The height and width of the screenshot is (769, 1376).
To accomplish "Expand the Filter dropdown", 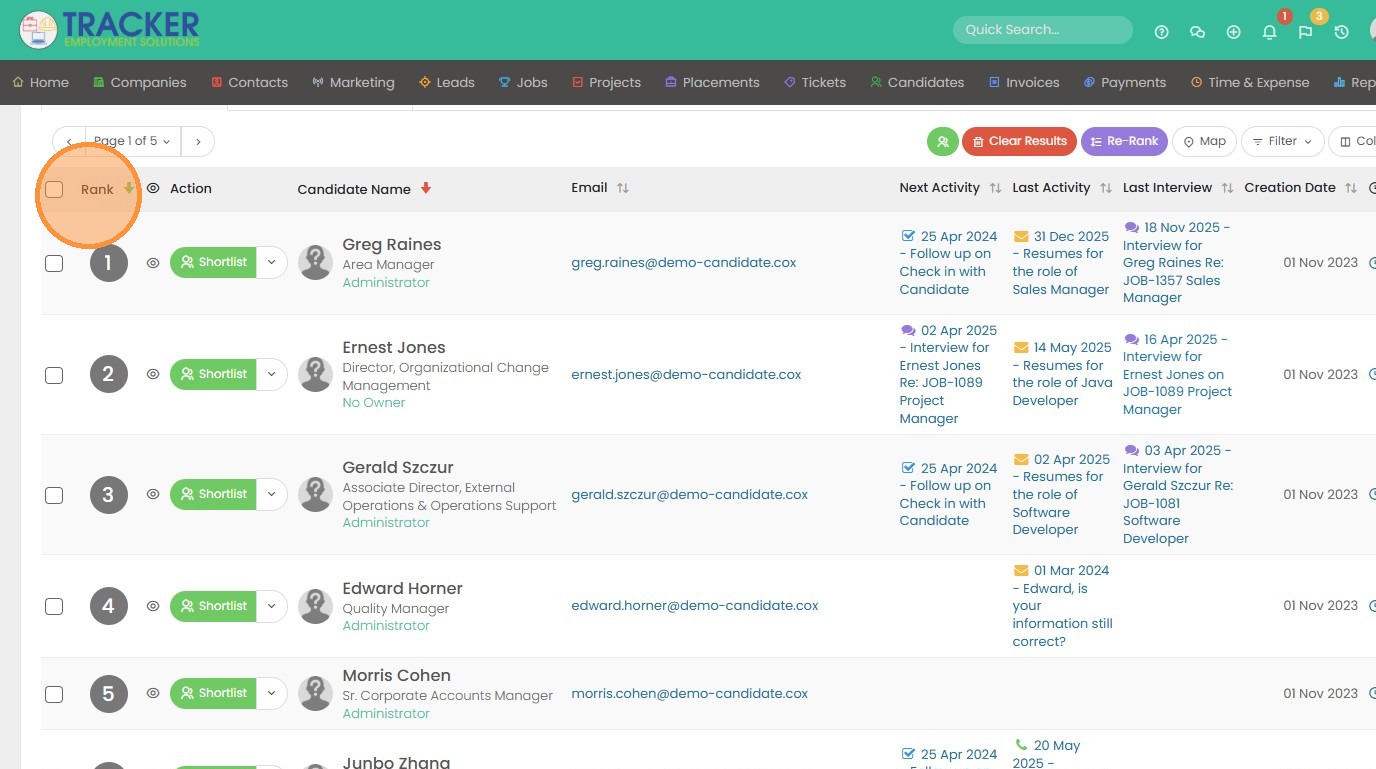I will click(1282, 142).
